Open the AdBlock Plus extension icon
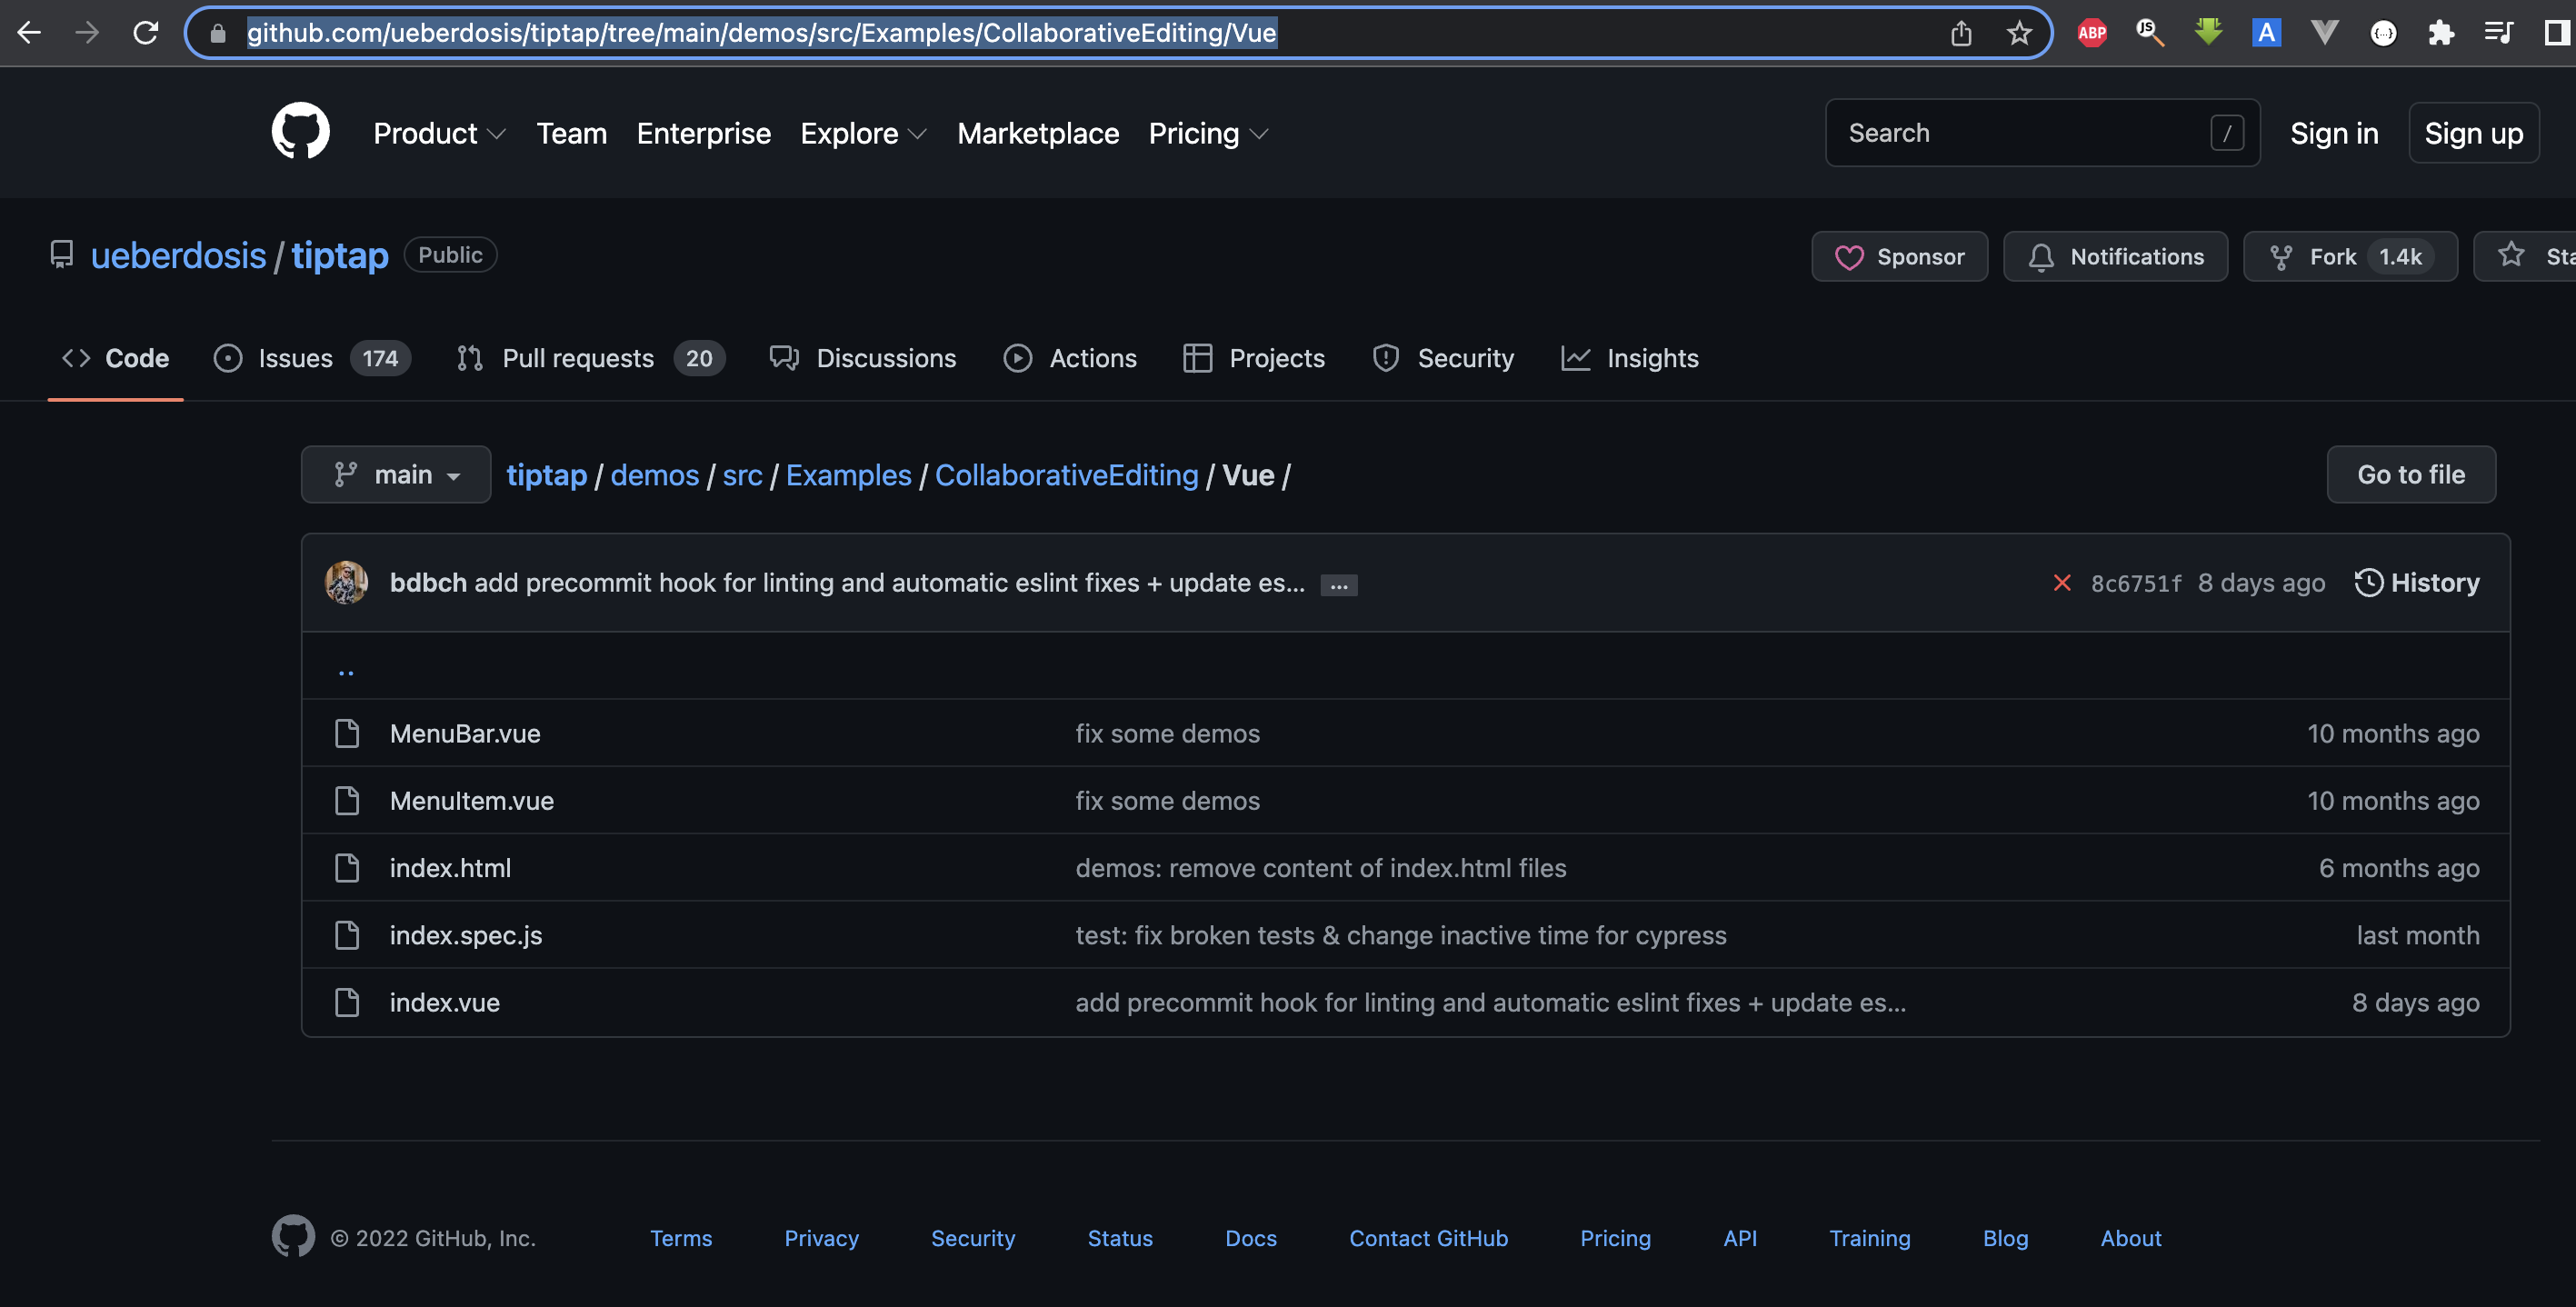 coord(2092,33)
